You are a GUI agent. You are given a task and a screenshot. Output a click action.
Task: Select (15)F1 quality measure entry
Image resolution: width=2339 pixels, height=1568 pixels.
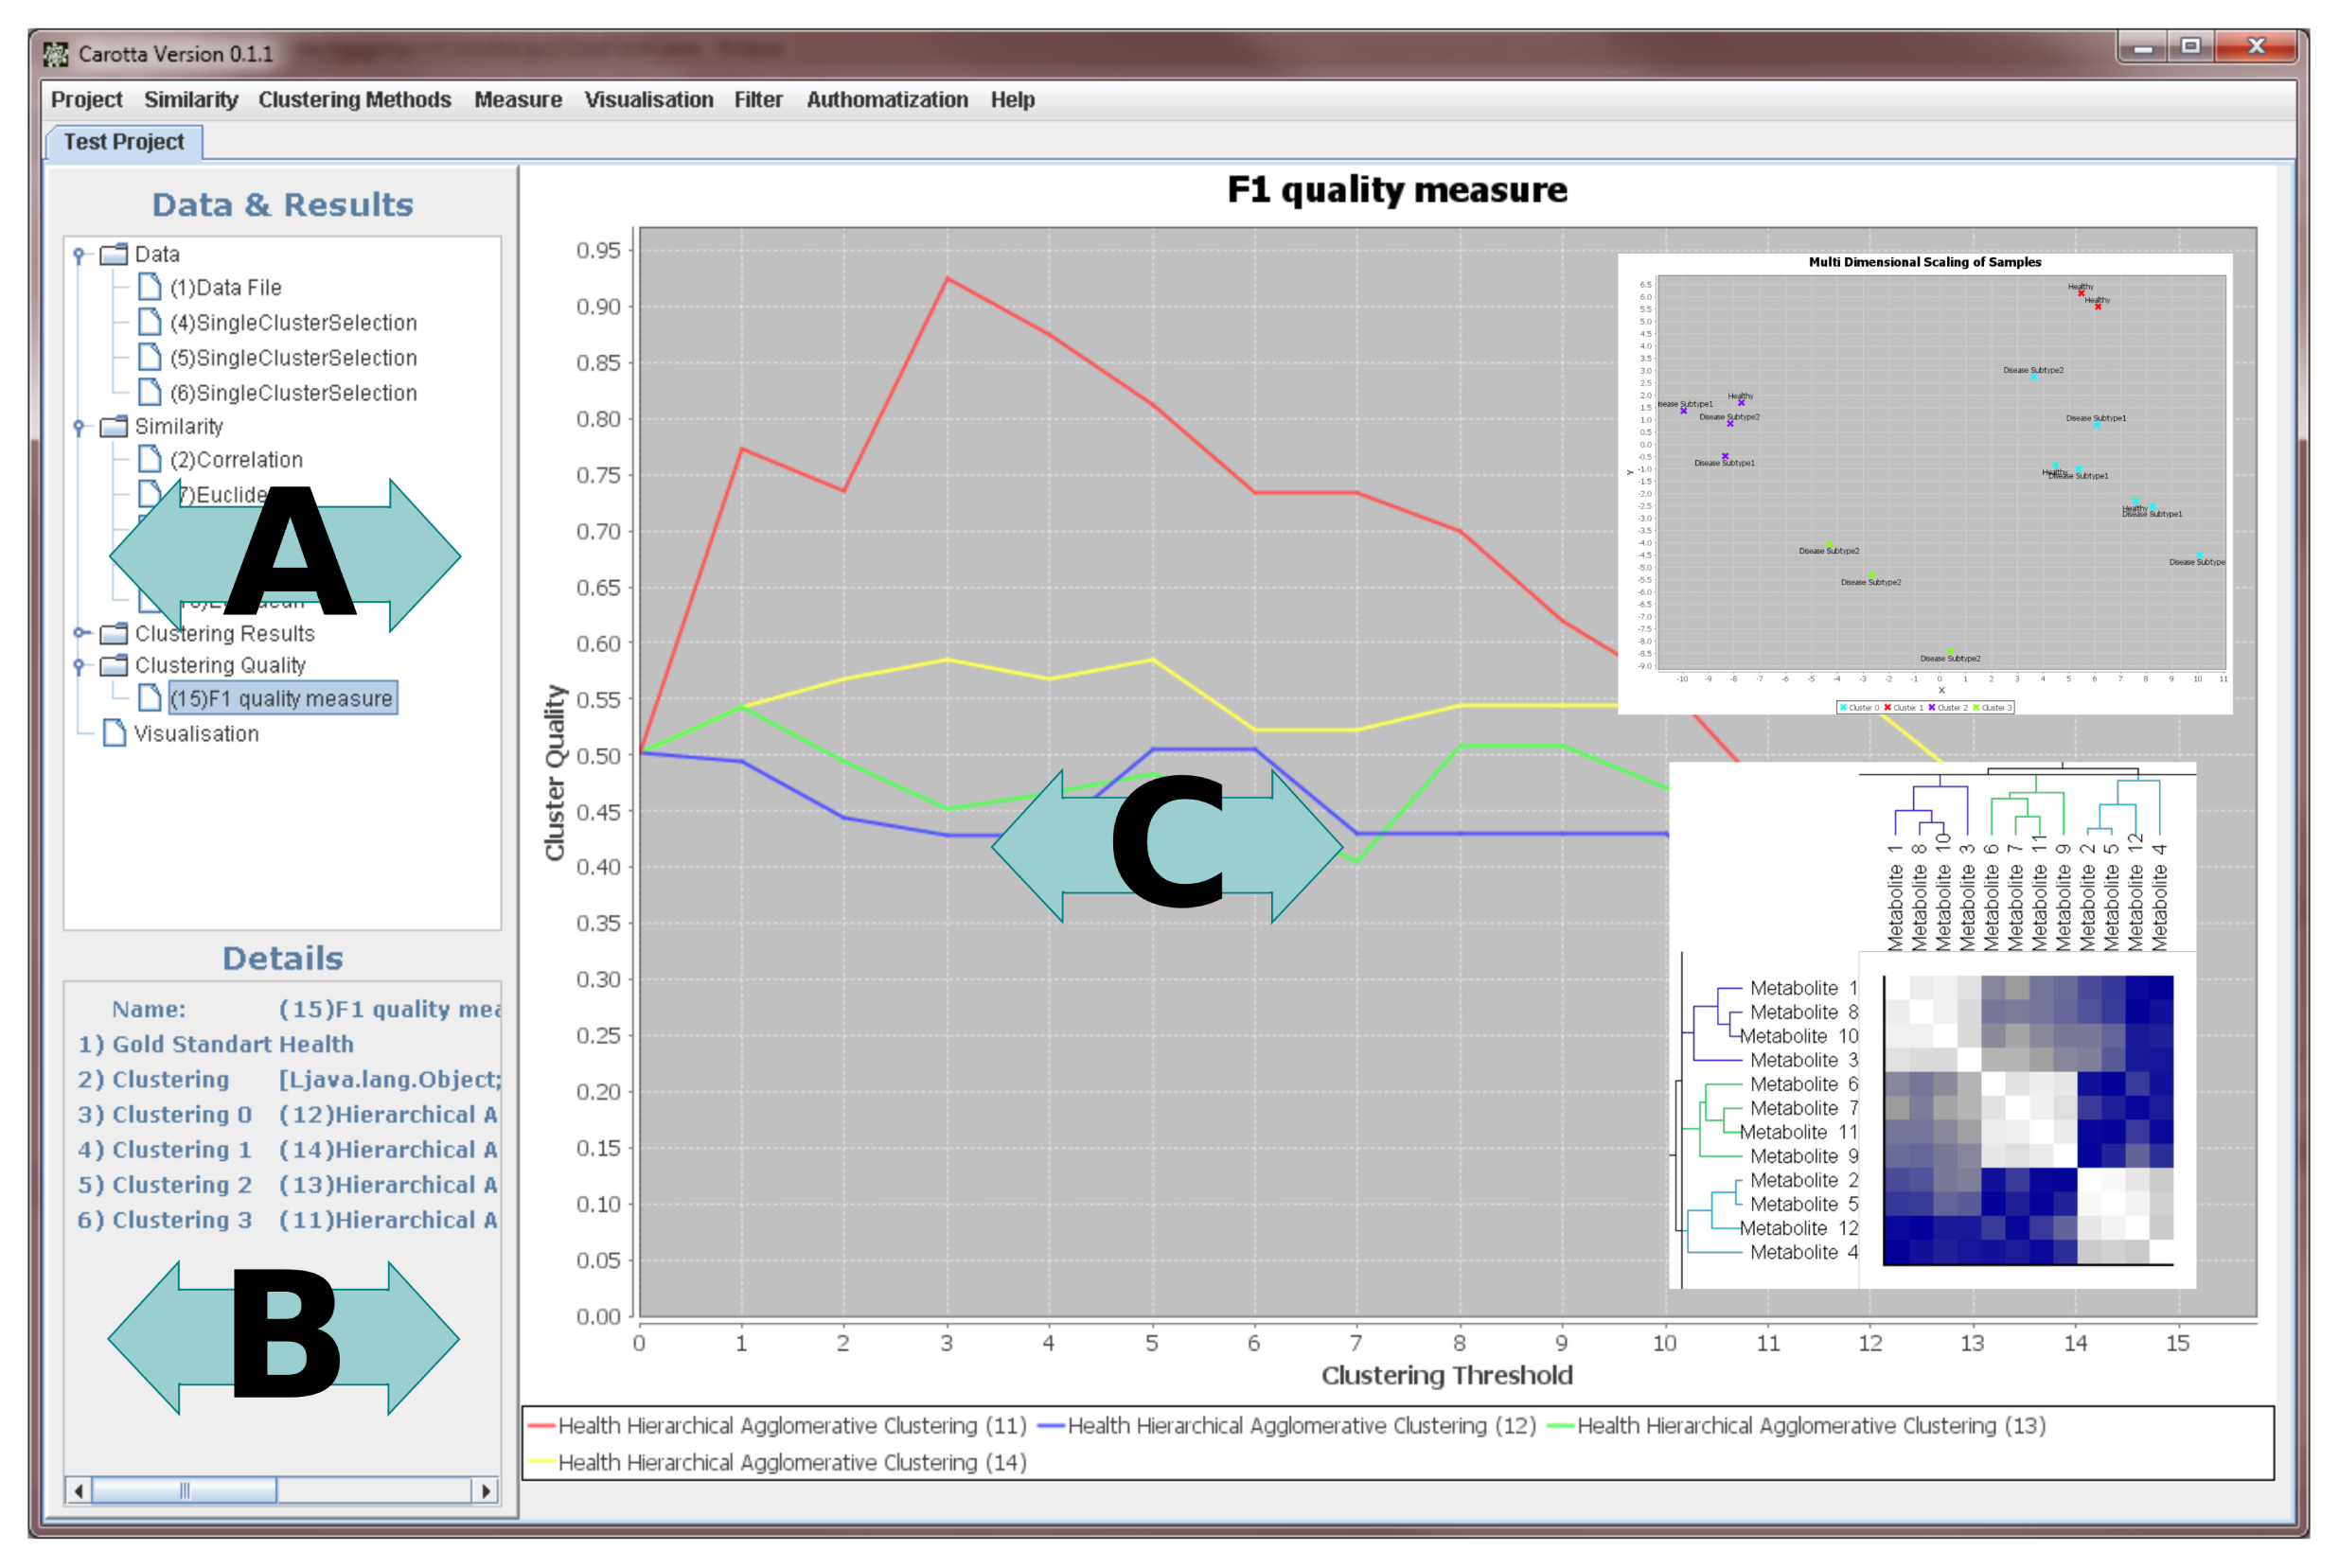click(282, 699)
